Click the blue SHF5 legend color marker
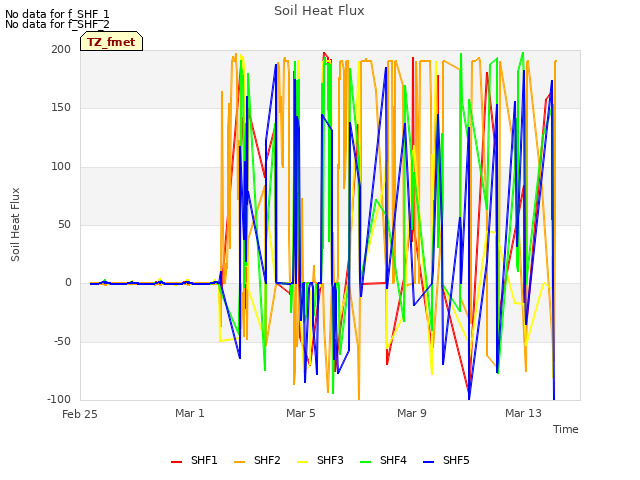 pos(429,462)
